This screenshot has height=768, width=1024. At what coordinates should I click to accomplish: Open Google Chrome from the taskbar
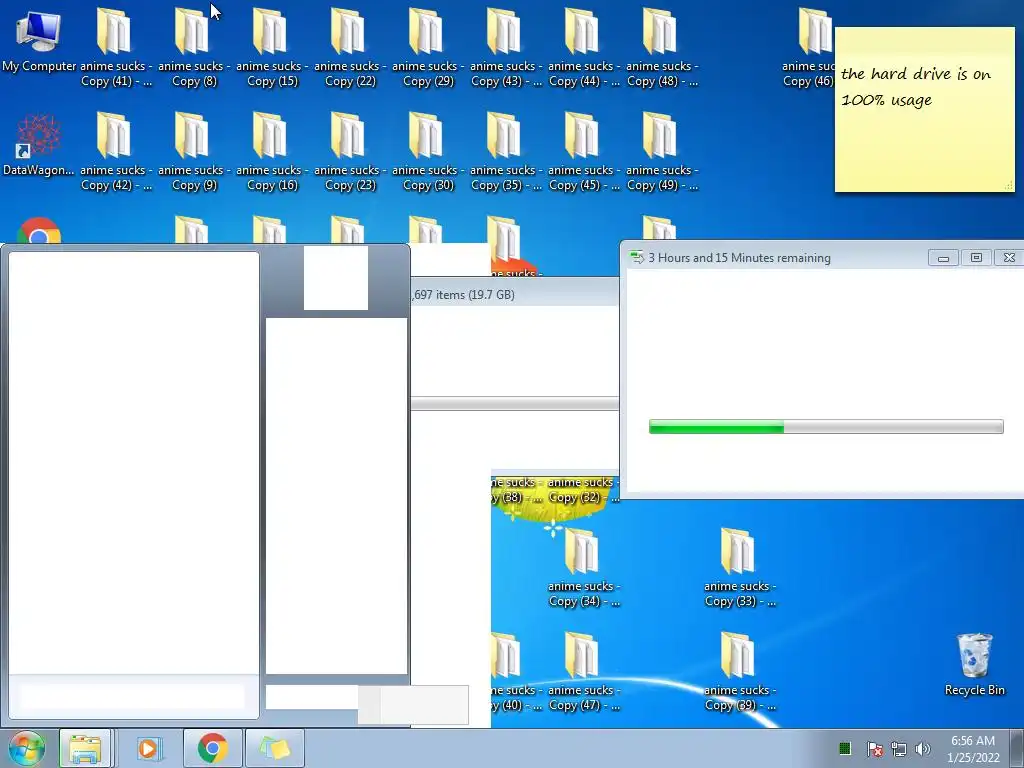pyautogui.click(x=212, y=748)
